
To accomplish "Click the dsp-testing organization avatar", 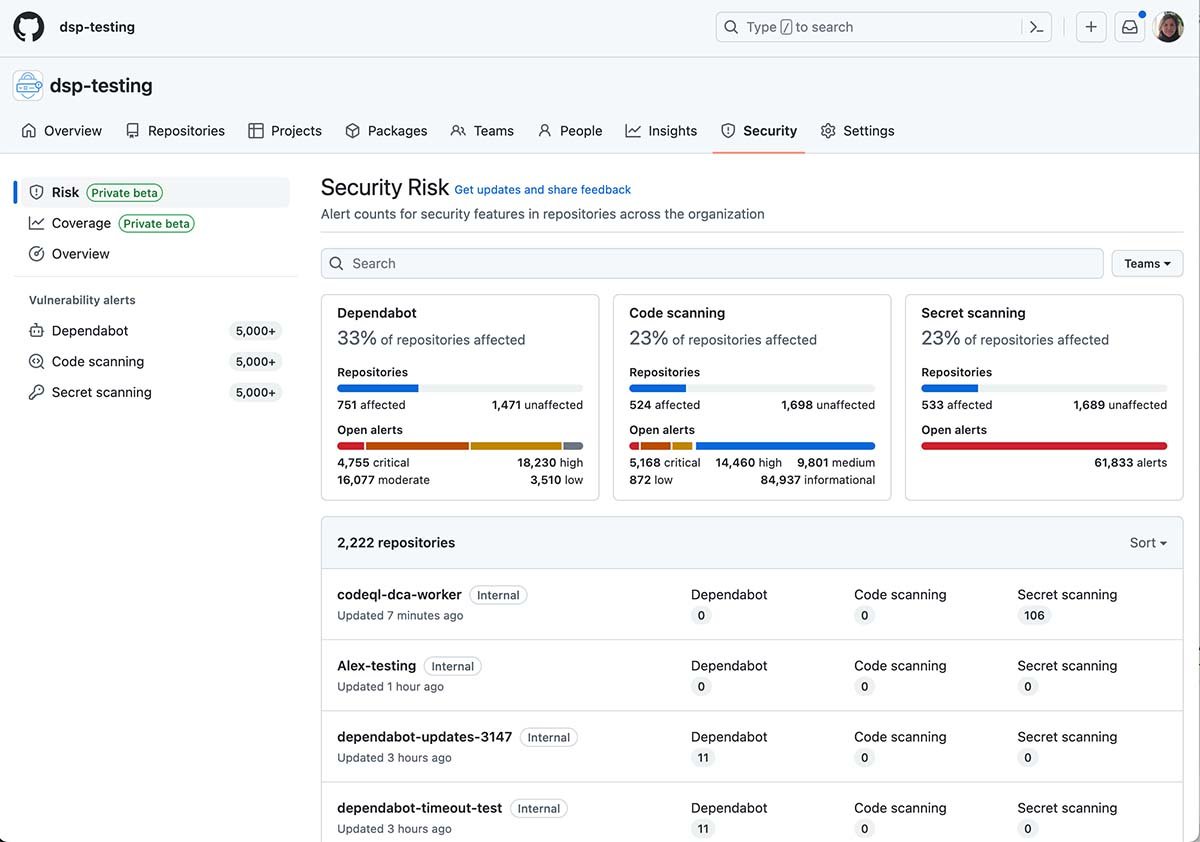I will coord(28,86).
